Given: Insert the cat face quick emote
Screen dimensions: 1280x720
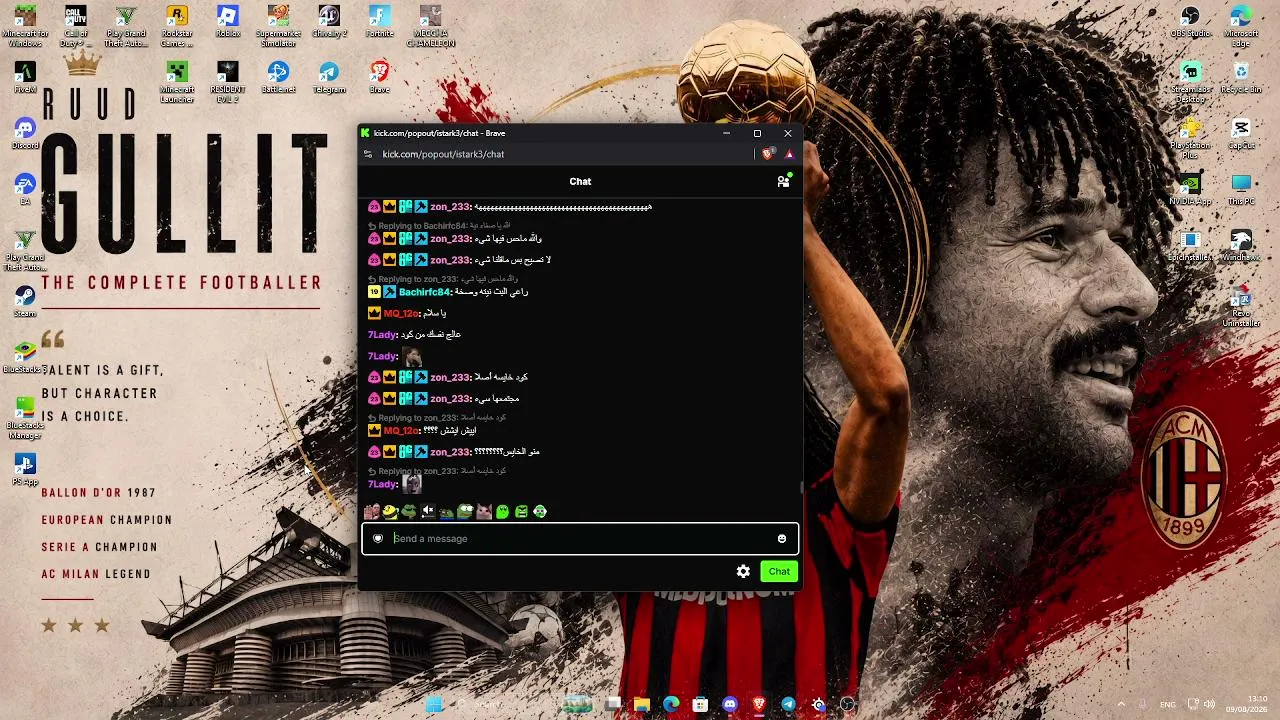Looking at the screenshot, I should coord(484,511).
